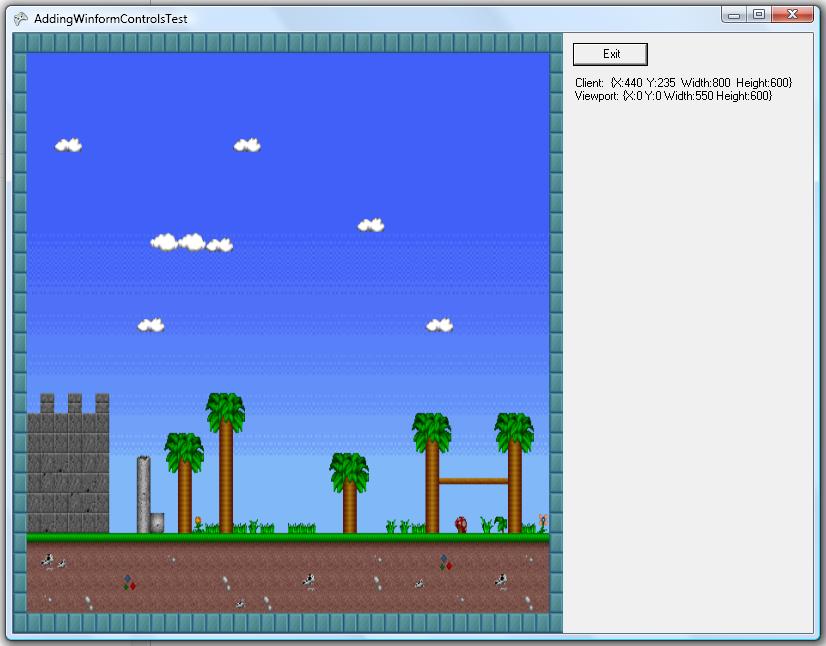Screen dimensions: 826x646
Task: Click the Client coordinates text line
Action: pos(683,83)
